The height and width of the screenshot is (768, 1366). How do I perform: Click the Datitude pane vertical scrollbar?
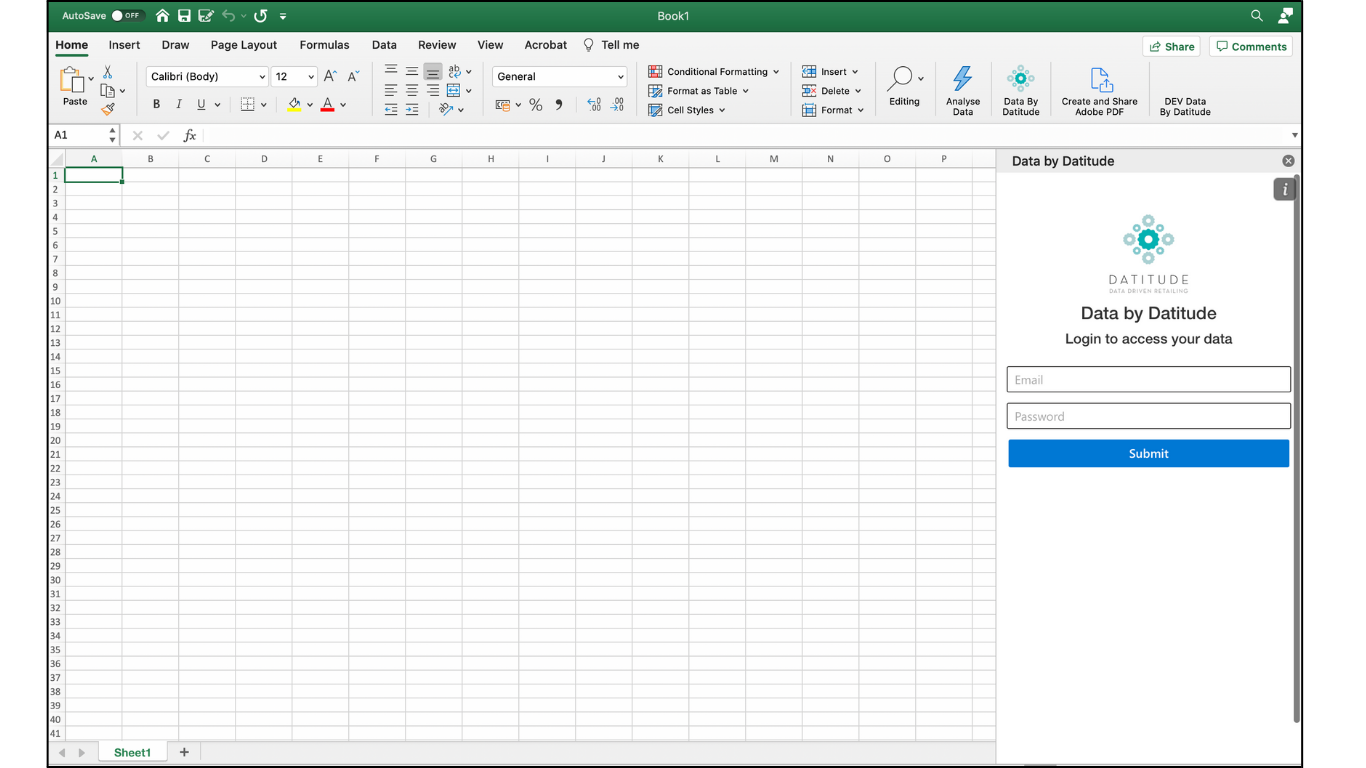point(1296,450)
